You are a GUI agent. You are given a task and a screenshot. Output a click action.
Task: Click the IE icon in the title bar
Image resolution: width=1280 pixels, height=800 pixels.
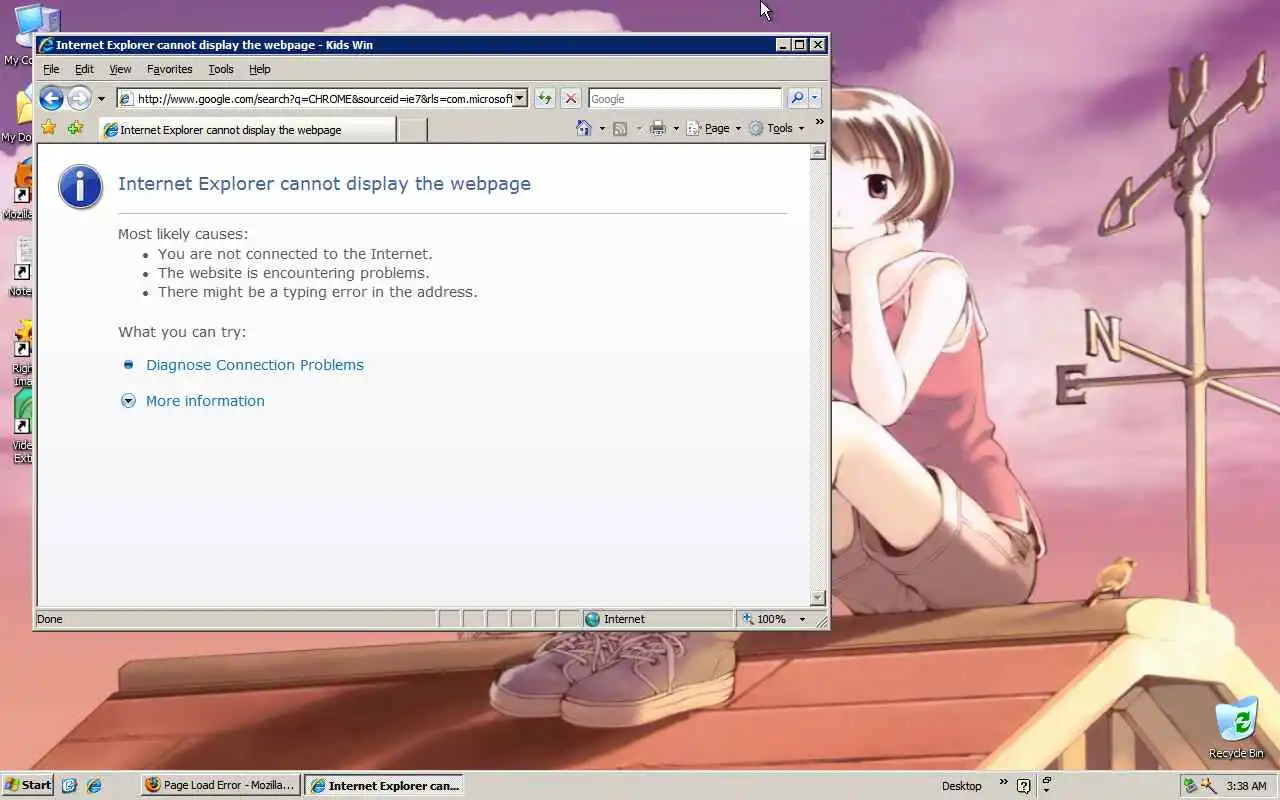(x=46, y=45)
